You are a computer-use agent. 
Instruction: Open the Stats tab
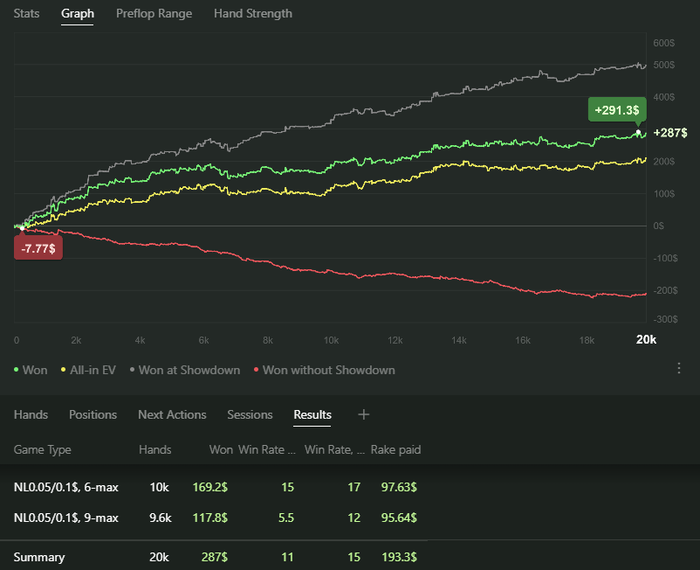tap(26, 13)
